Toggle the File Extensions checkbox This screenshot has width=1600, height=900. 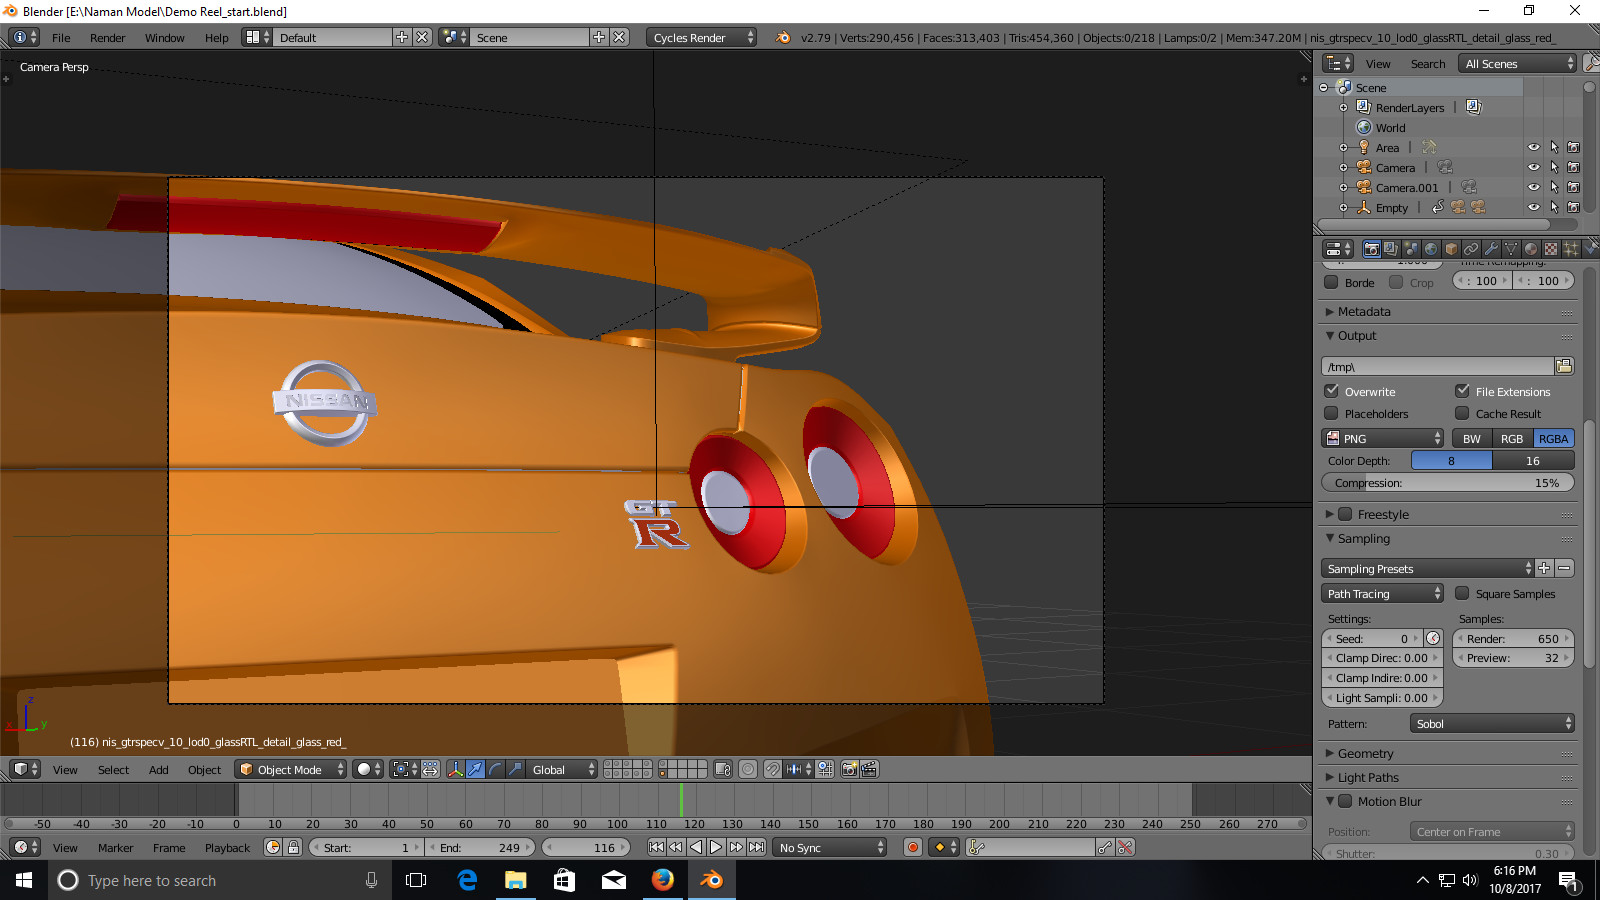coord(1462,391)
